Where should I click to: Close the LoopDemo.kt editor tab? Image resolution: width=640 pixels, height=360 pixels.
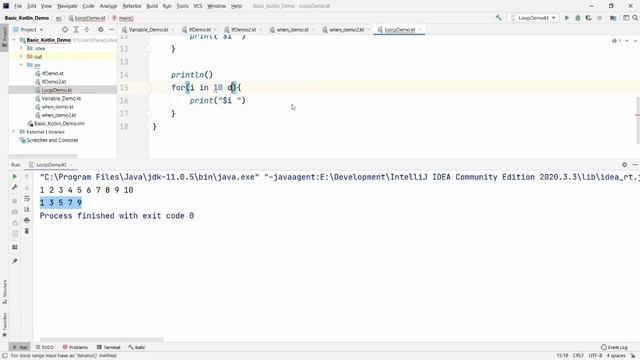click(x=420, y=30)
